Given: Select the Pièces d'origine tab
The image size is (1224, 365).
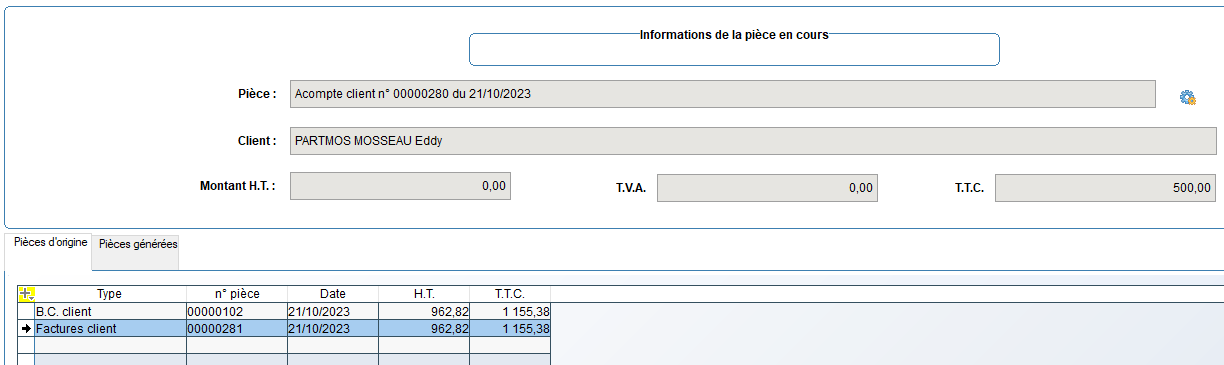Looking at the screenshot, I should pyautogui.click(x=51, y=243).
